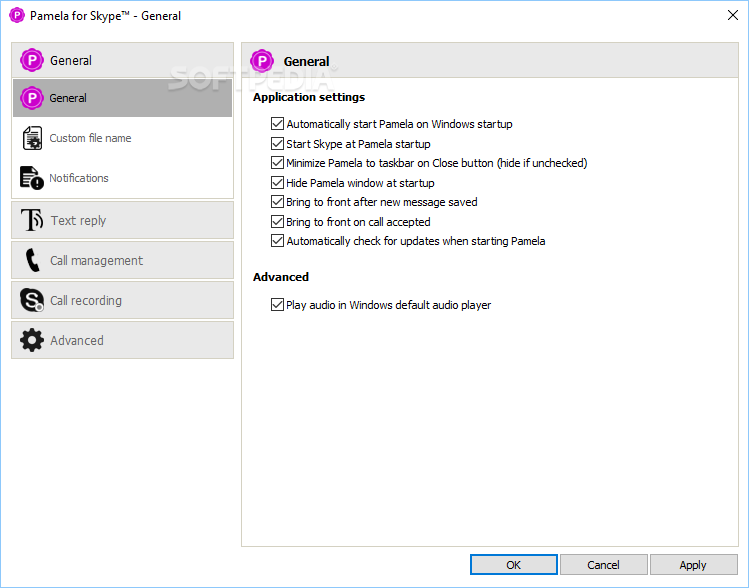
Task: Click OK to confirm settings
Action: tap(514, 565)
